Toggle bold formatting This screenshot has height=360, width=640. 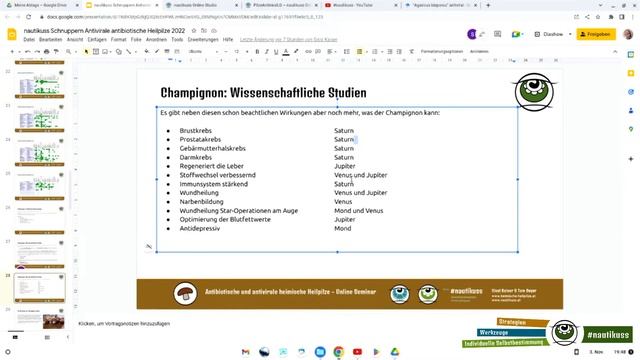[257, 51]
